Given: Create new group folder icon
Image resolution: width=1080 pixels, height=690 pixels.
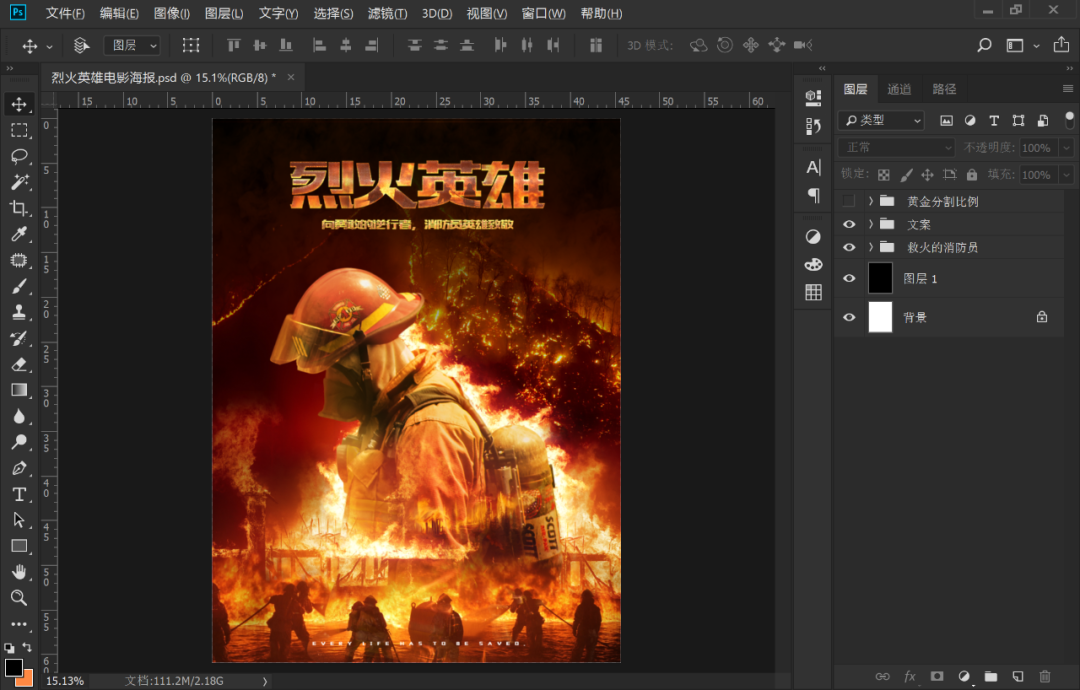Looking at the screenshot, I should click(x=990, y=676).
